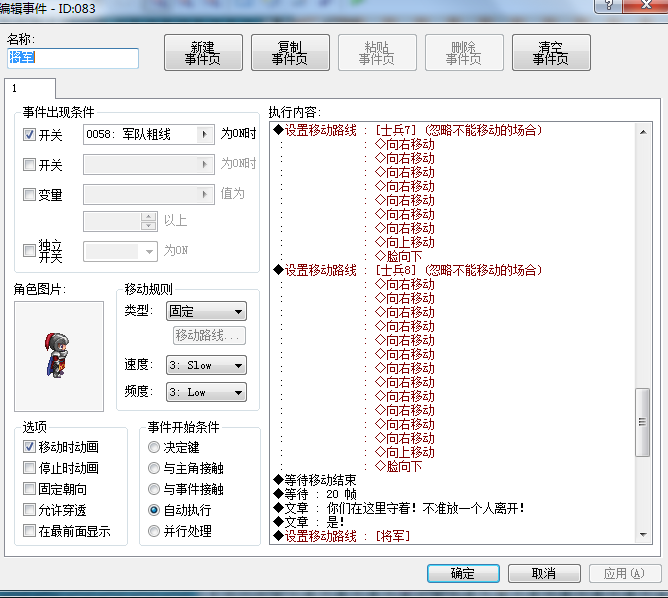The width and height of the screenshot is (668, 598).
Task: Select the 等待: 20 帧 command line
Action: coord(315,494)
